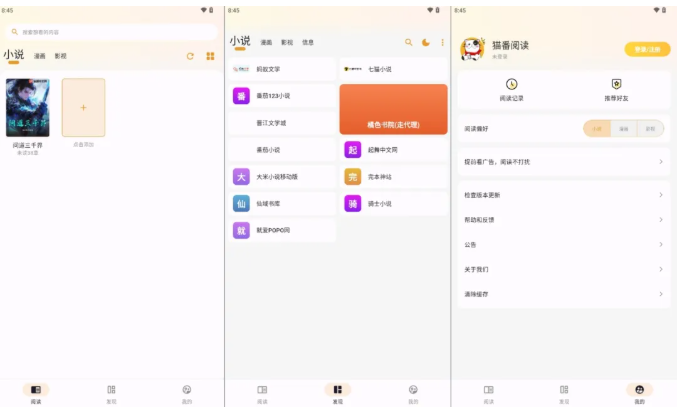Expand the 帮助和反馈 row chevron

(x=661, y=220)
